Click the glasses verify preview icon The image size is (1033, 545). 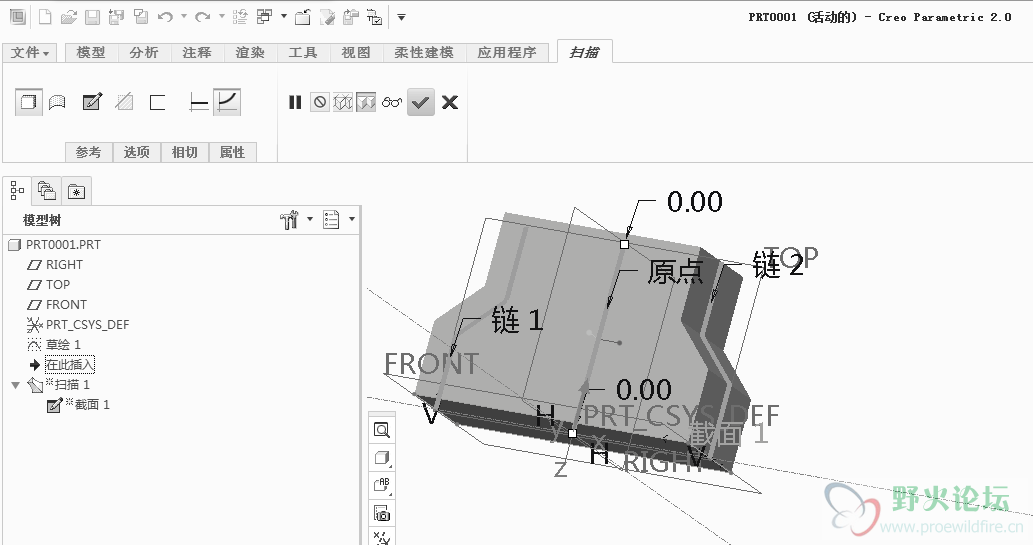tap(392, 102)
